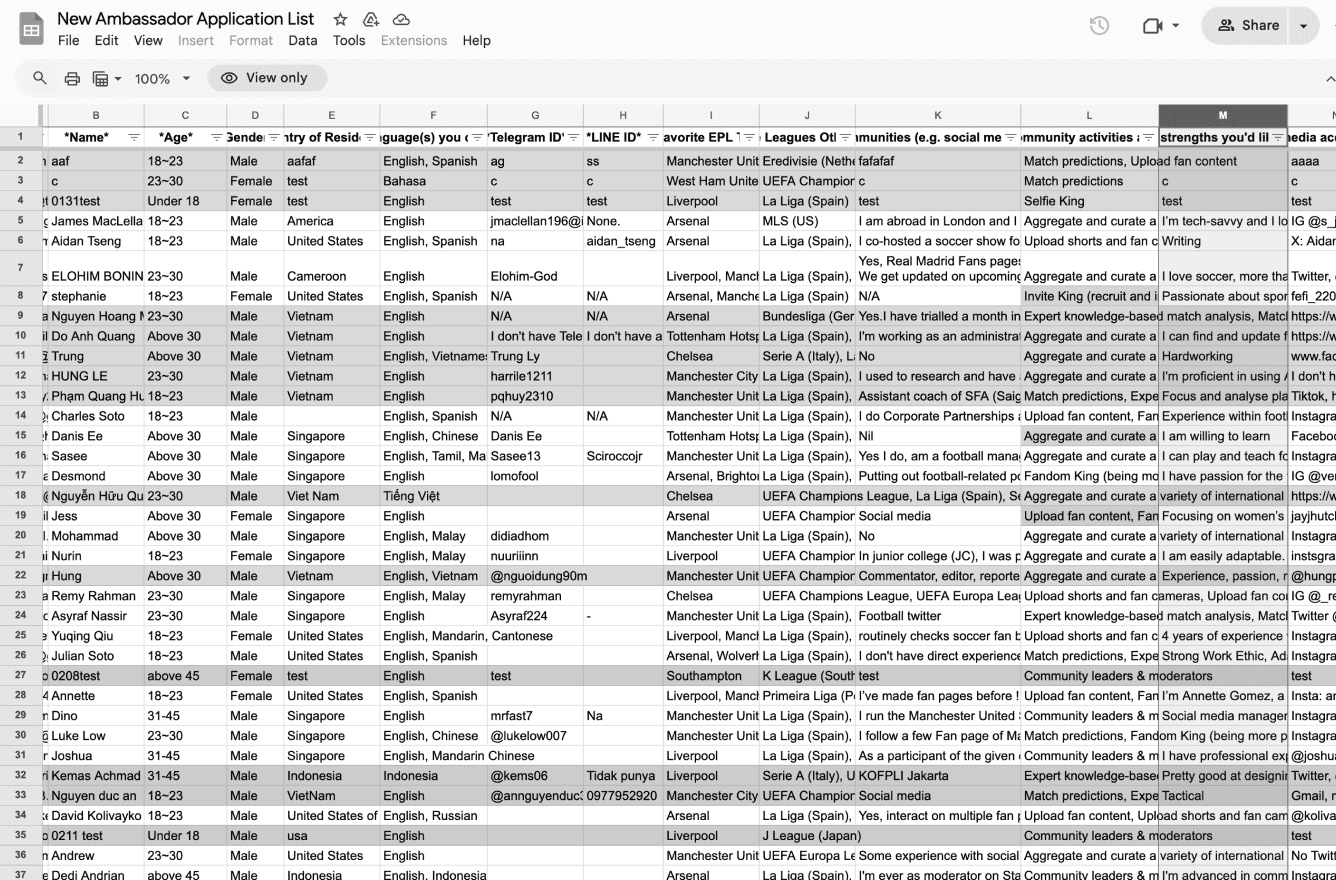The image size is (1336, 880).
Task: Select the 'Hardworking' strengths cell
Action: pyautogui.click(x=1223, y=356)
